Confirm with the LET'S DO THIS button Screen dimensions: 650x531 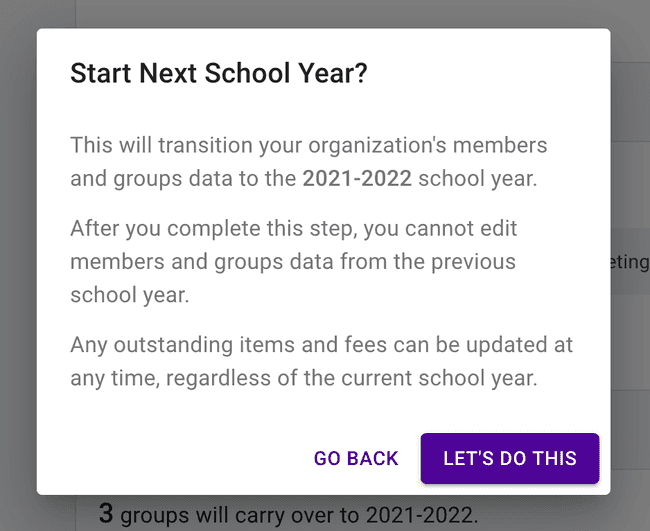pyautogui.click(x=510, y=458)
